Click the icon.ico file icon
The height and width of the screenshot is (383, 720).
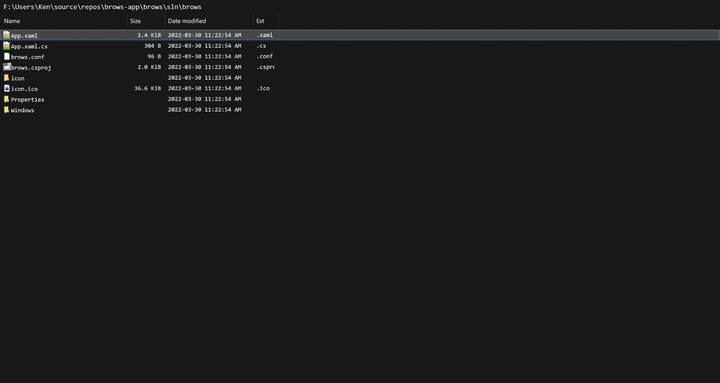6,88
